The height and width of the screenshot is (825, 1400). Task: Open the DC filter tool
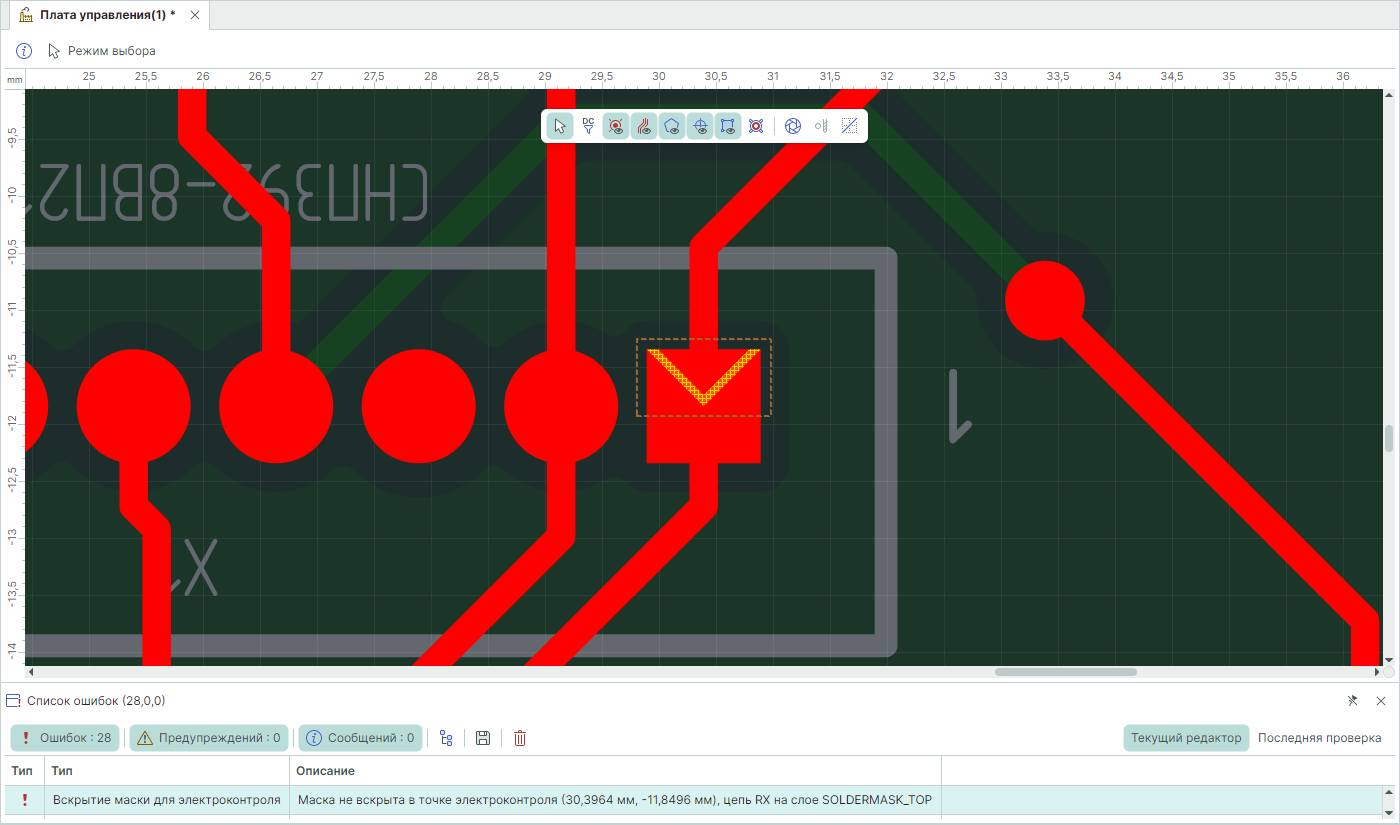point(588,126)
